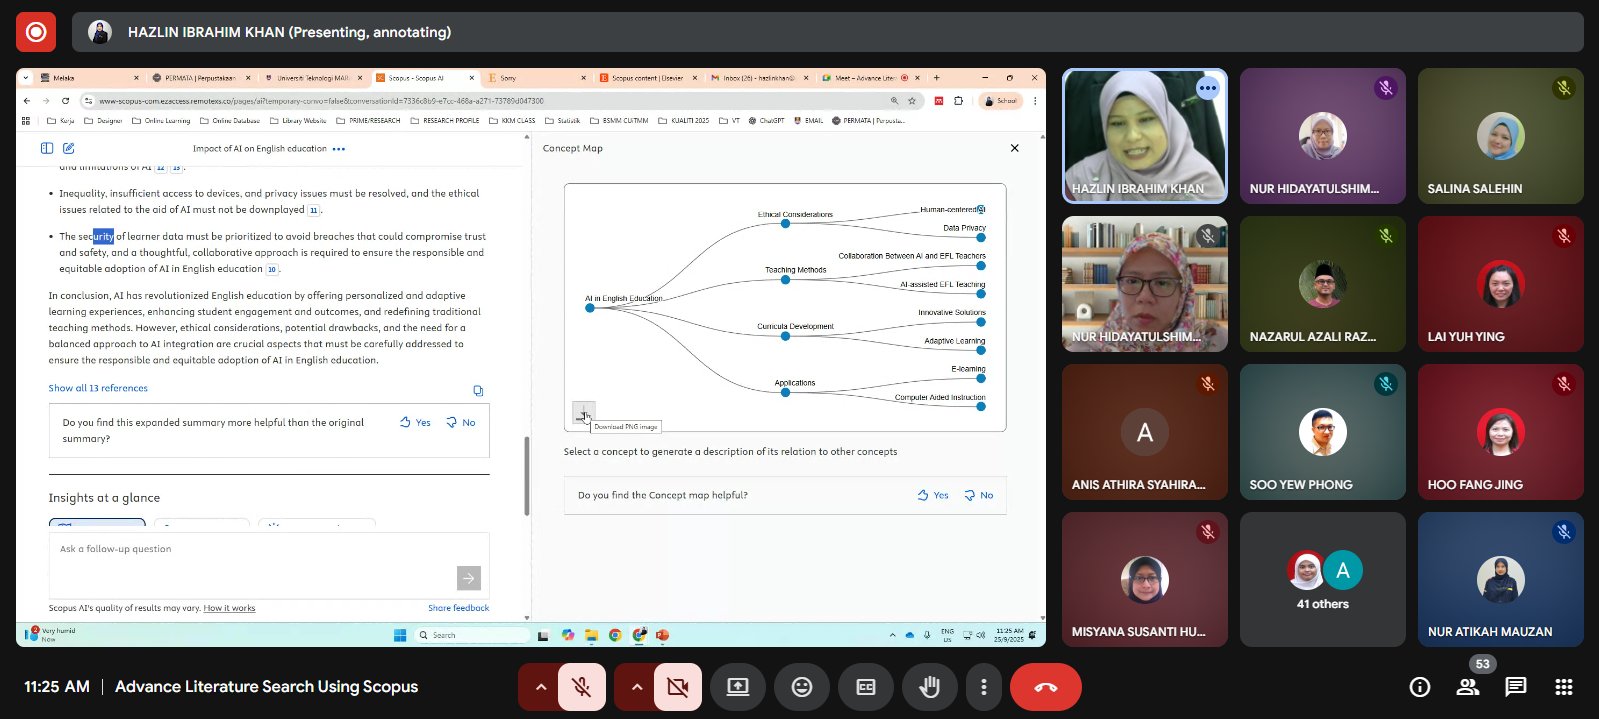Click the 41 others participant tile
This screenshot has width=1599, height=719.
click(x=1322, y=580)
